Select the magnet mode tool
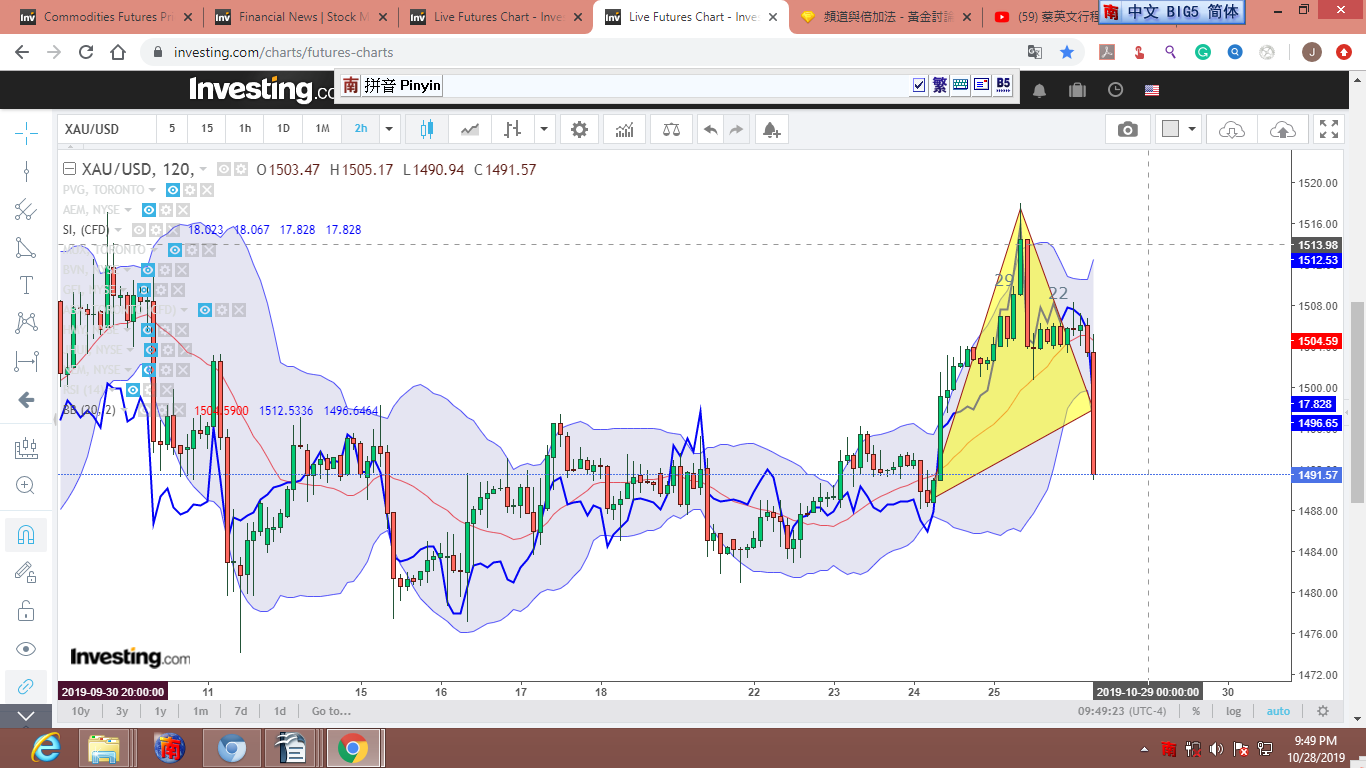 point(26,534)
